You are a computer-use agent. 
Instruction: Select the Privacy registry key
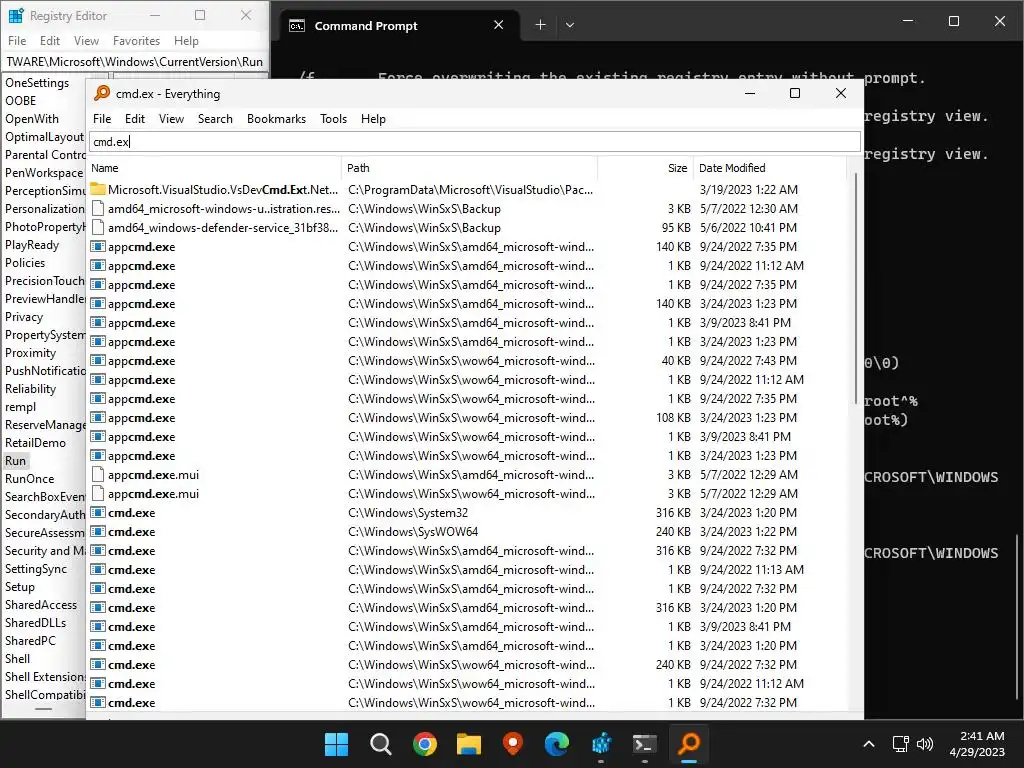24,317
